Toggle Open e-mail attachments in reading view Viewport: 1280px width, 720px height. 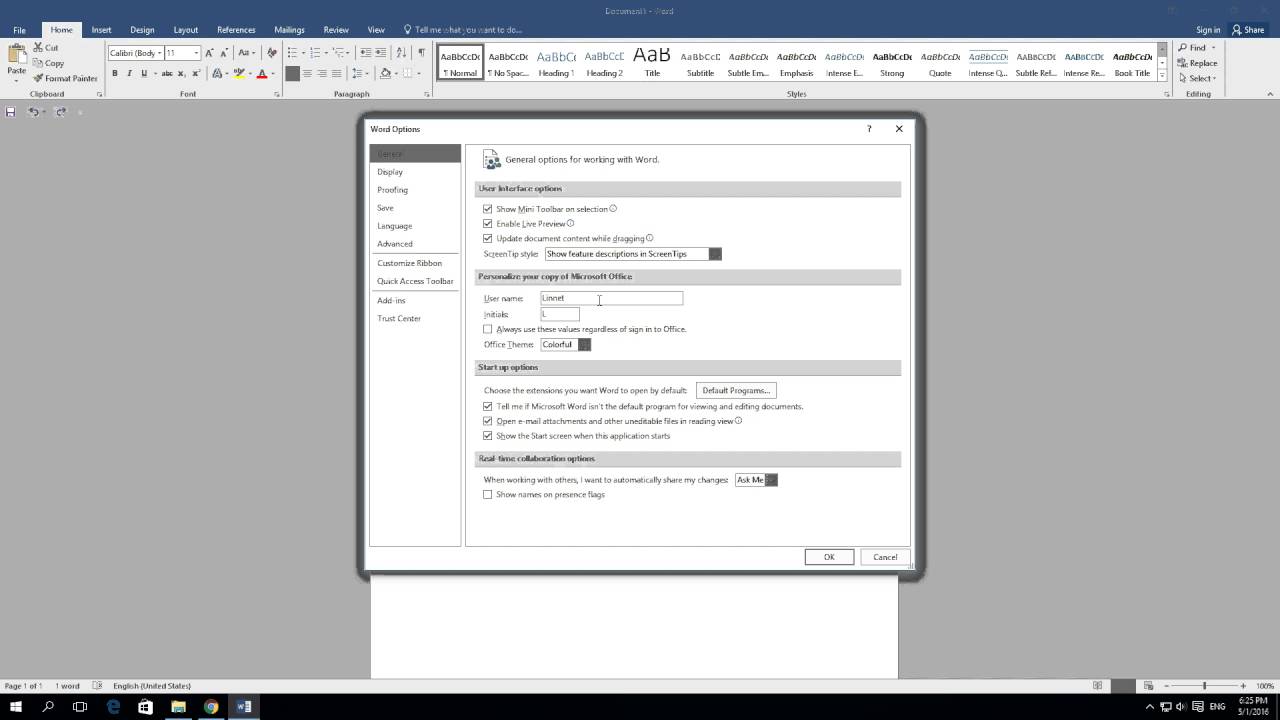488,421
